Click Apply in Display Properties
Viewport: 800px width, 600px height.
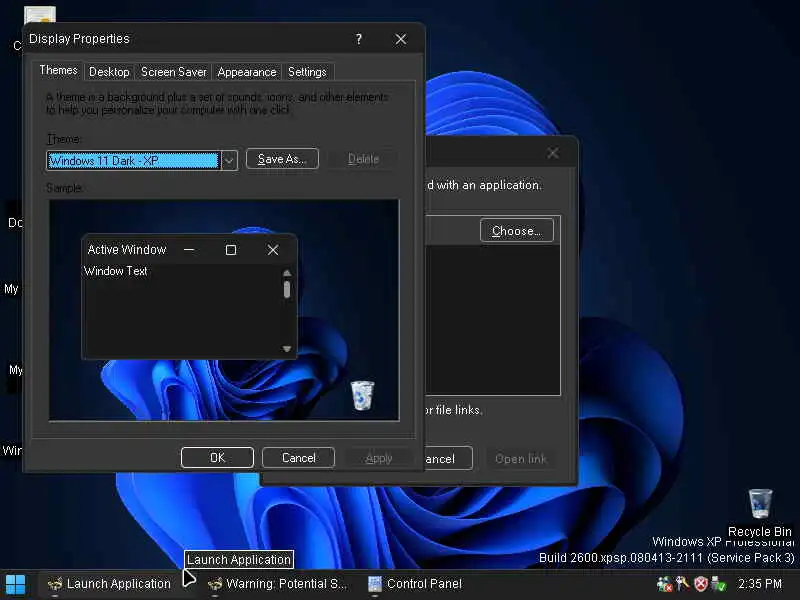[379, 458]
